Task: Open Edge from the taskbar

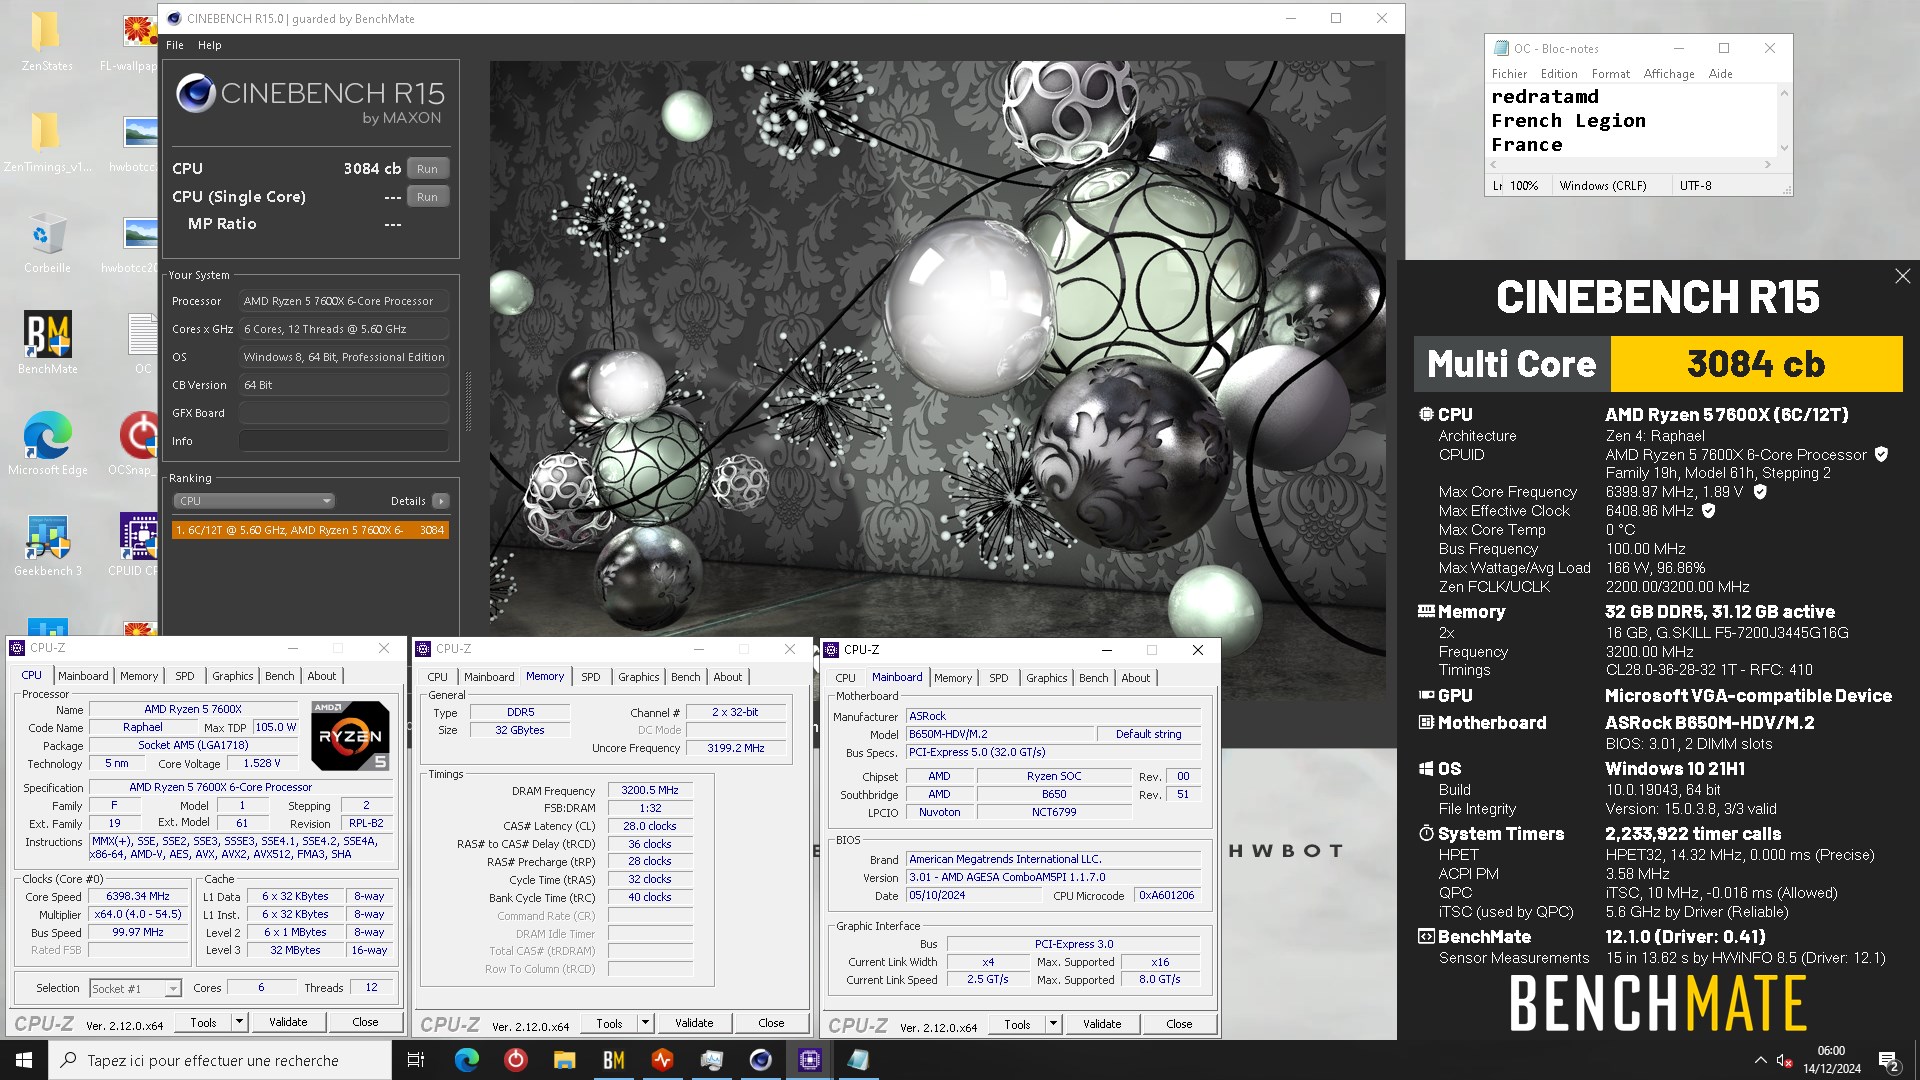Action: [466, 1060]
